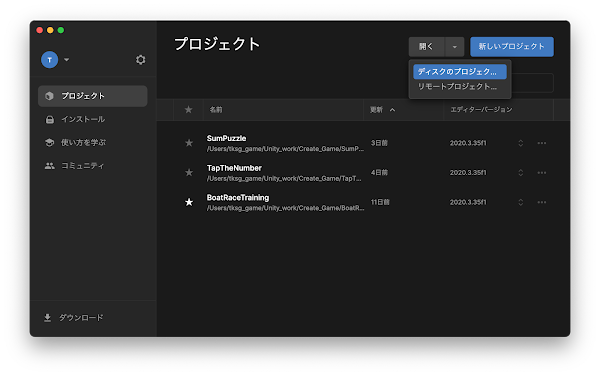This screenshot has width=600, height=376.
Task: Click the 新しいプロジェクト button
Action: point(512,47)
